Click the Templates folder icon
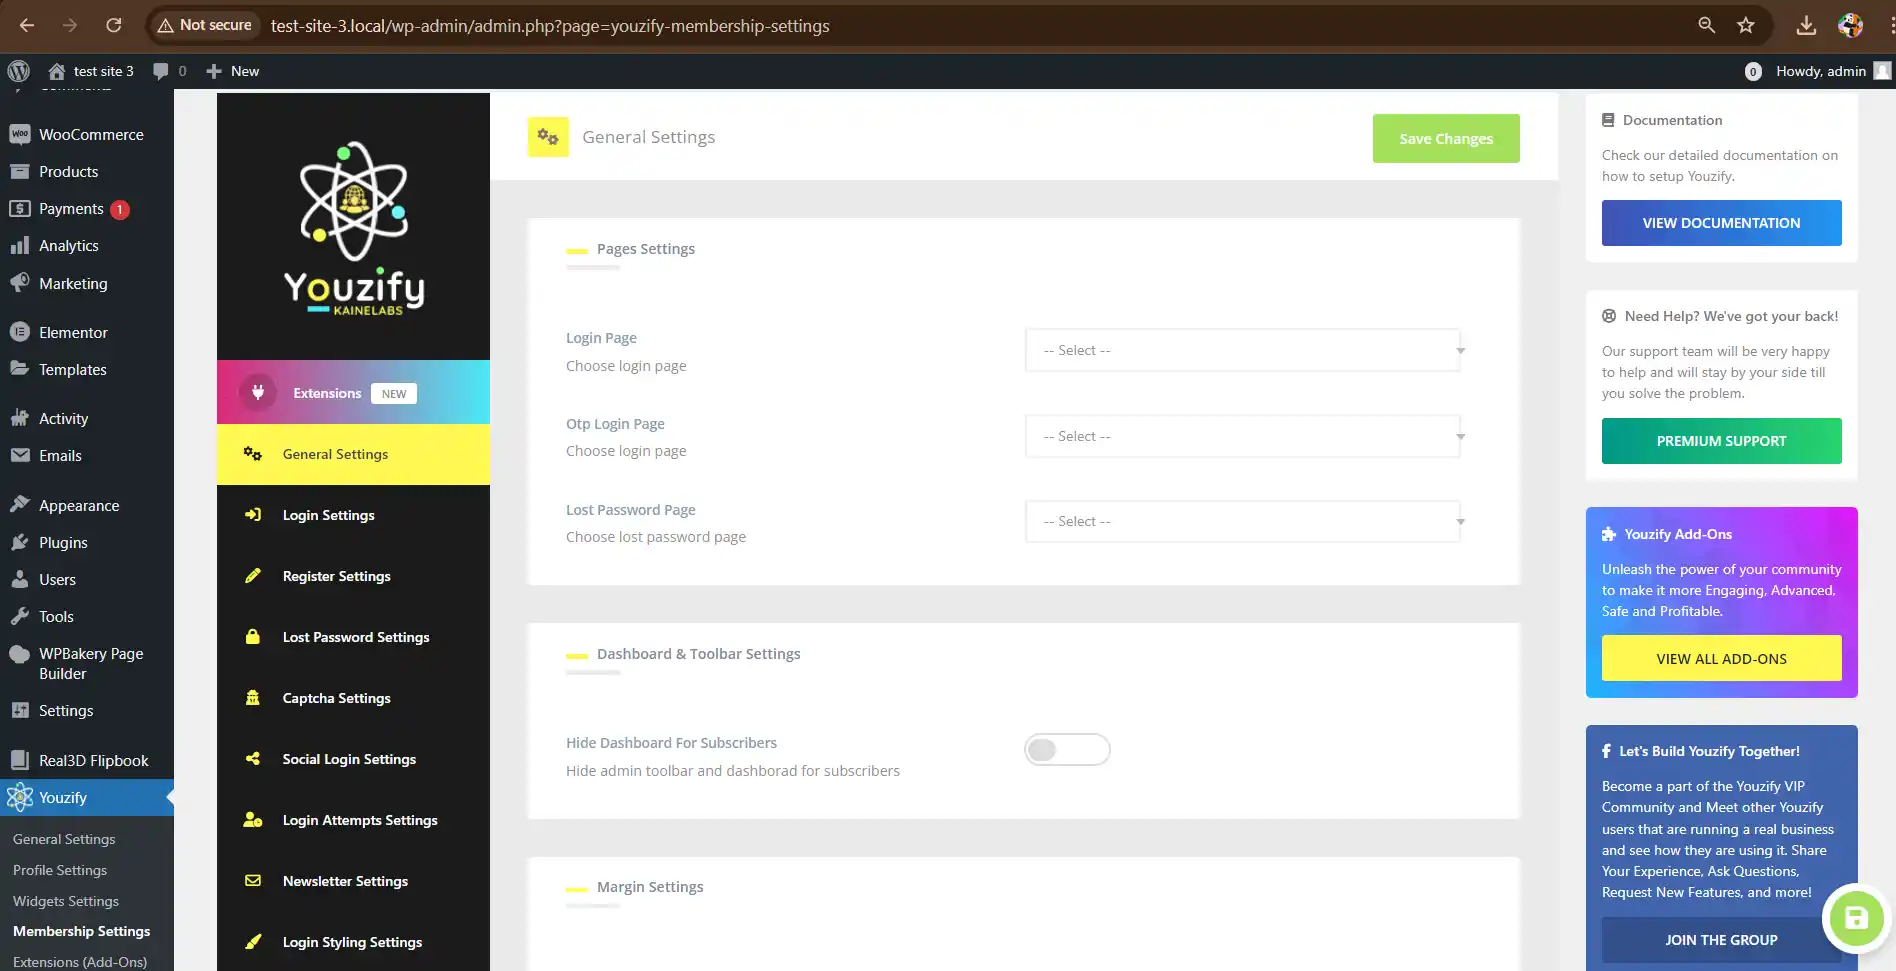Screen dimensions: 1896x971 20,369
